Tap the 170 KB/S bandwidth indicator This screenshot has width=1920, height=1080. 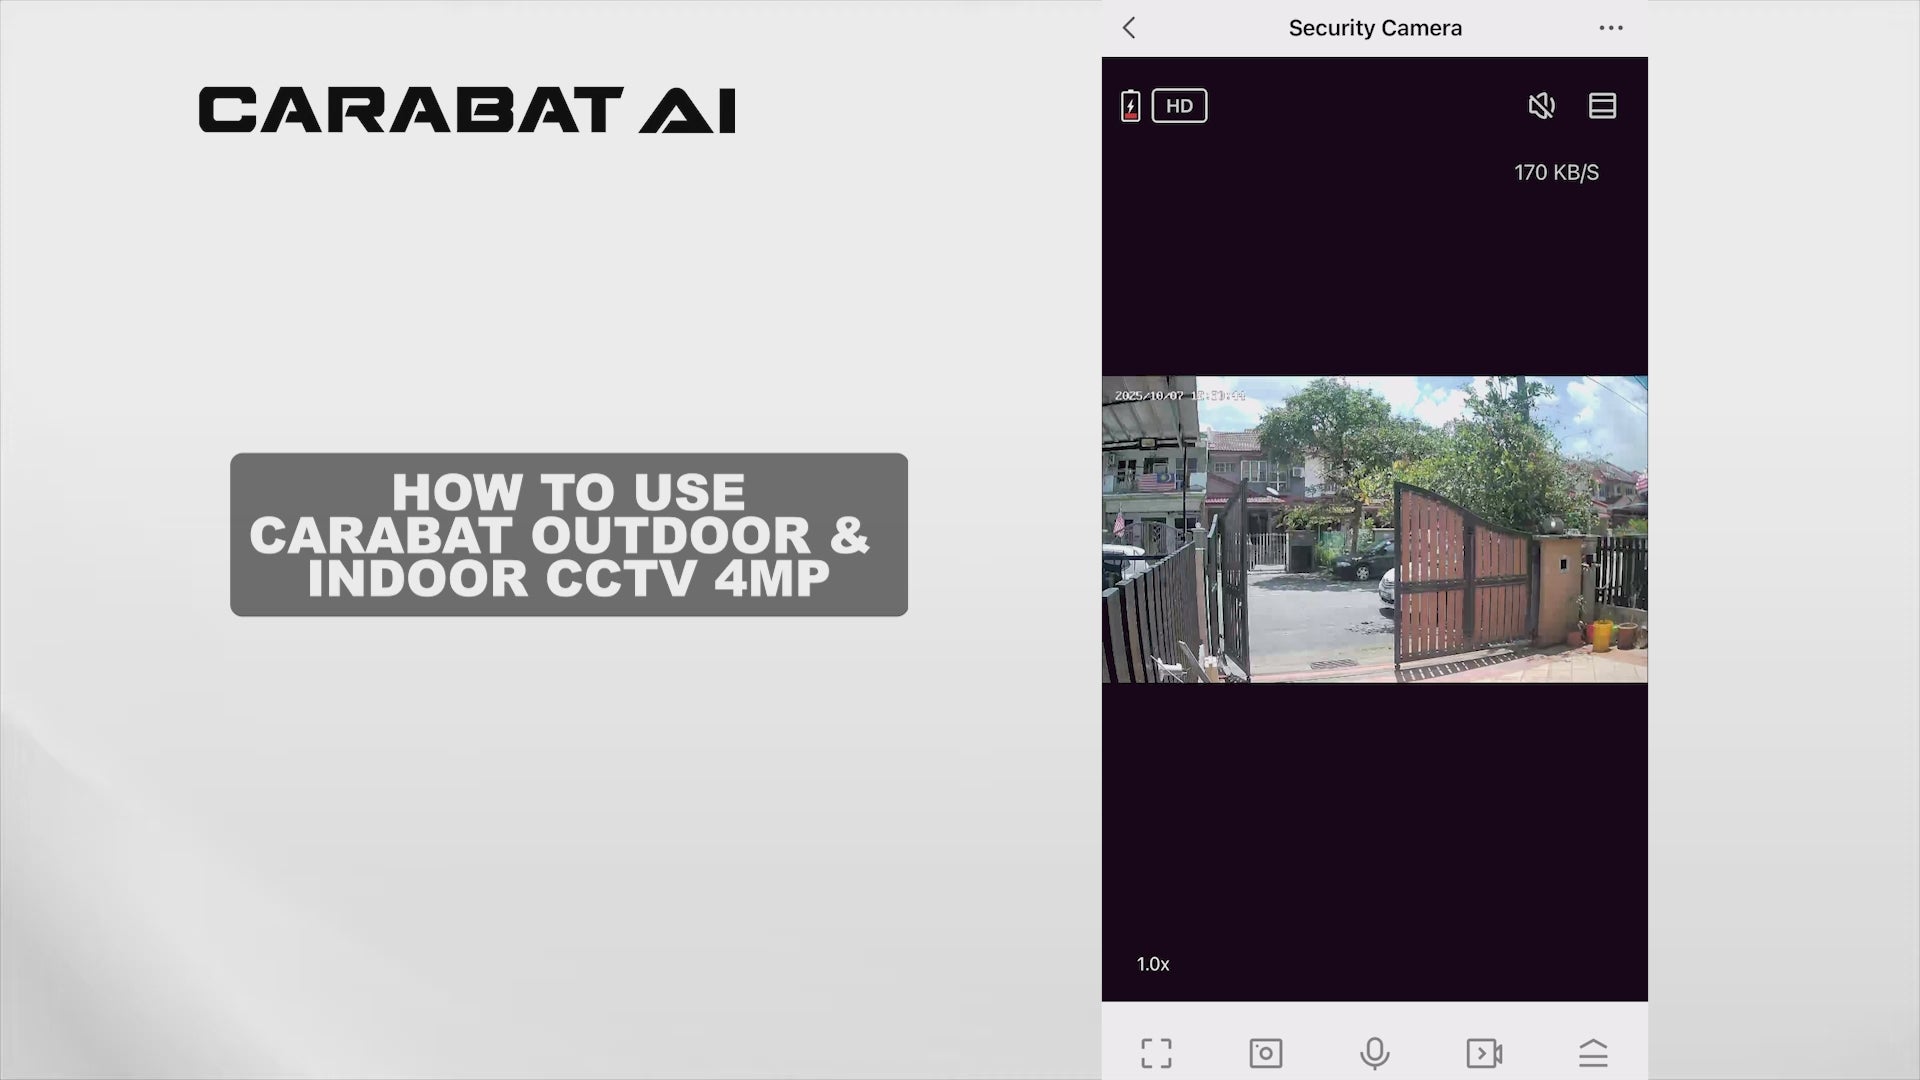(1556, 172)
